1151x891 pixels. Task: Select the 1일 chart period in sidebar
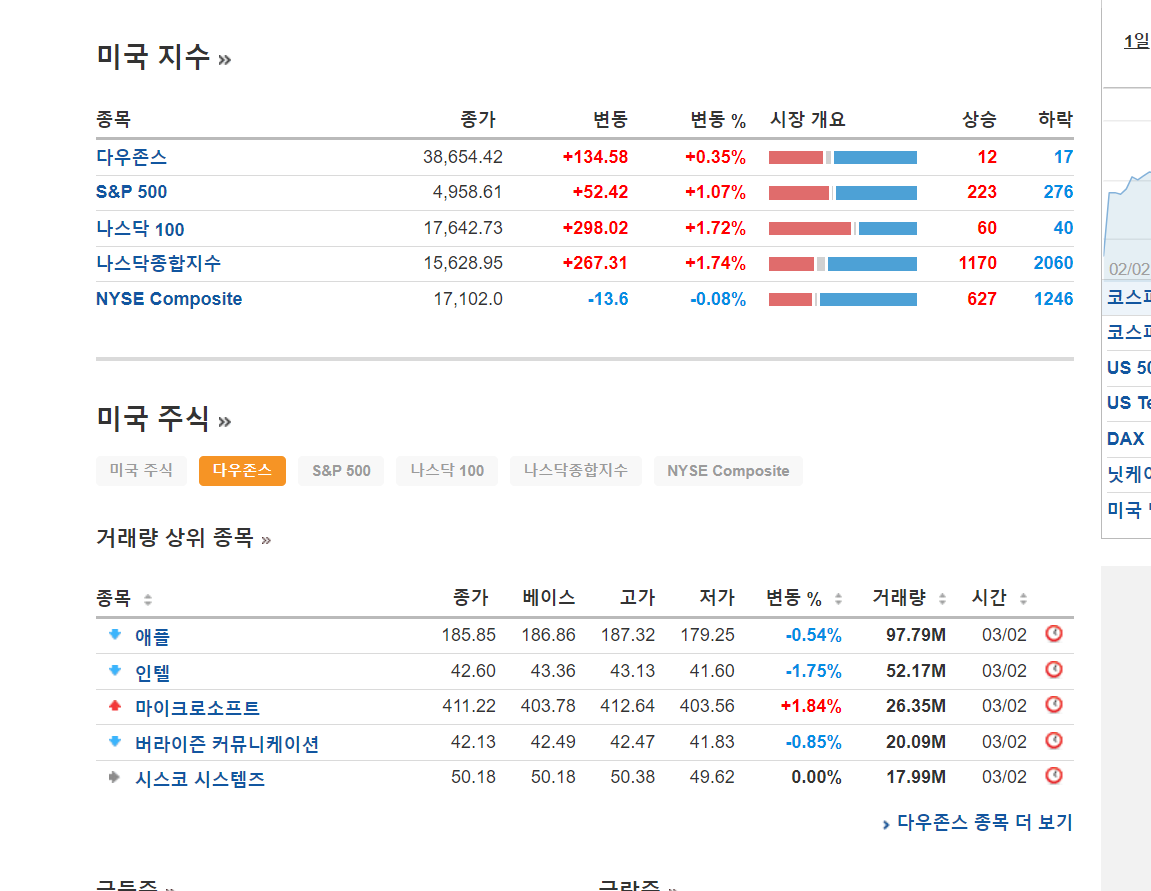coord(1136,41)
